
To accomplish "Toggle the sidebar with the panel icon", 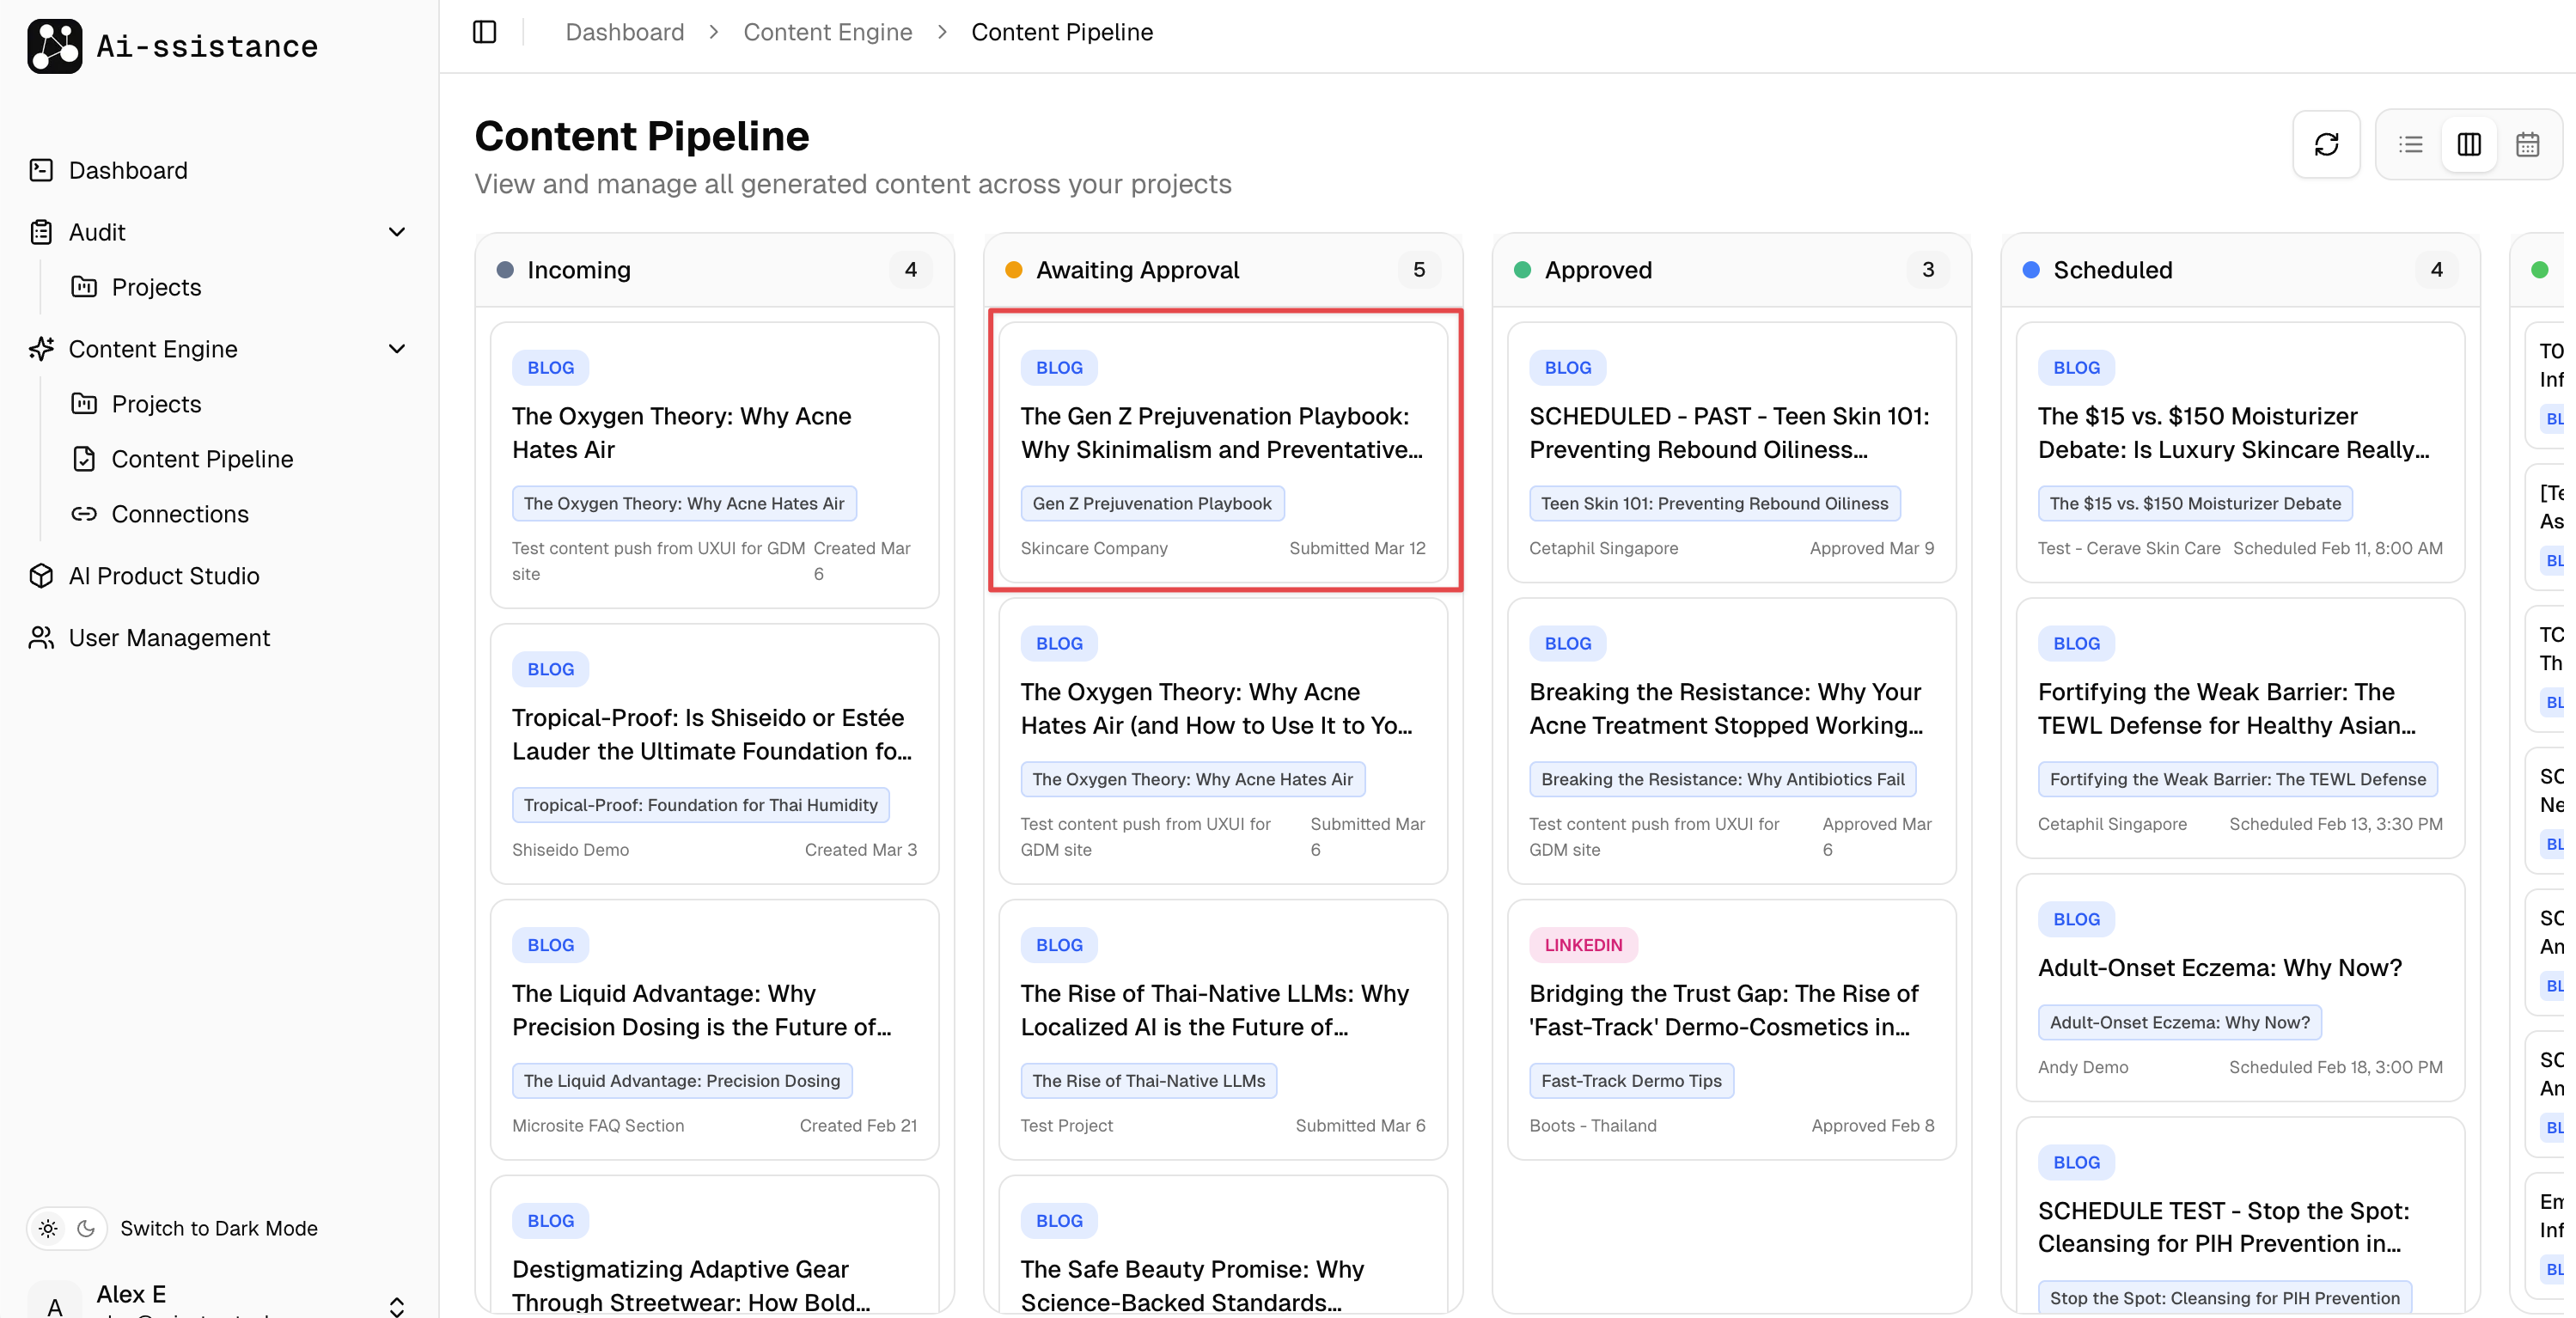I will click(484, 32).
